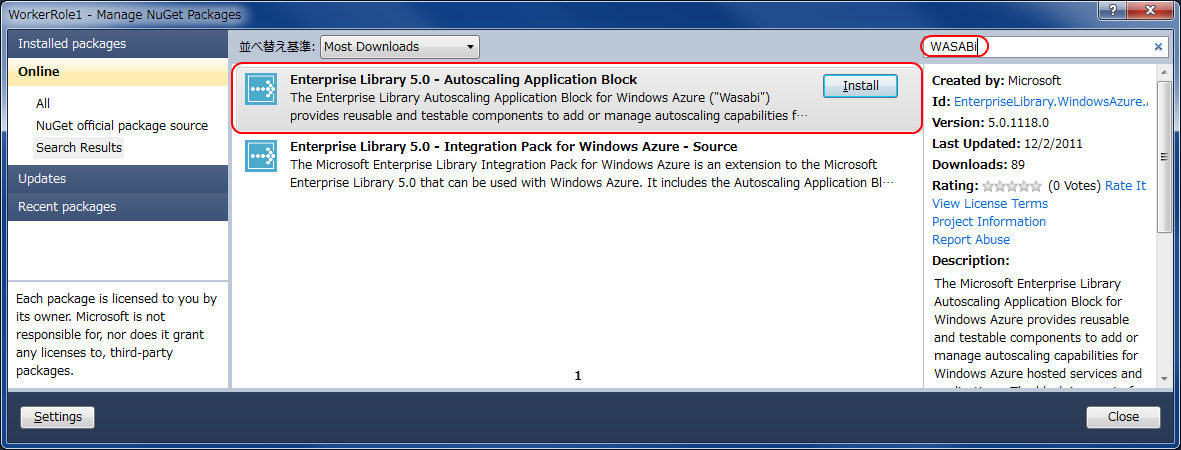The width and height of the screenshot is (1181, 450).
Task: Expand the Updates section
Action: [x=42, y=179]
